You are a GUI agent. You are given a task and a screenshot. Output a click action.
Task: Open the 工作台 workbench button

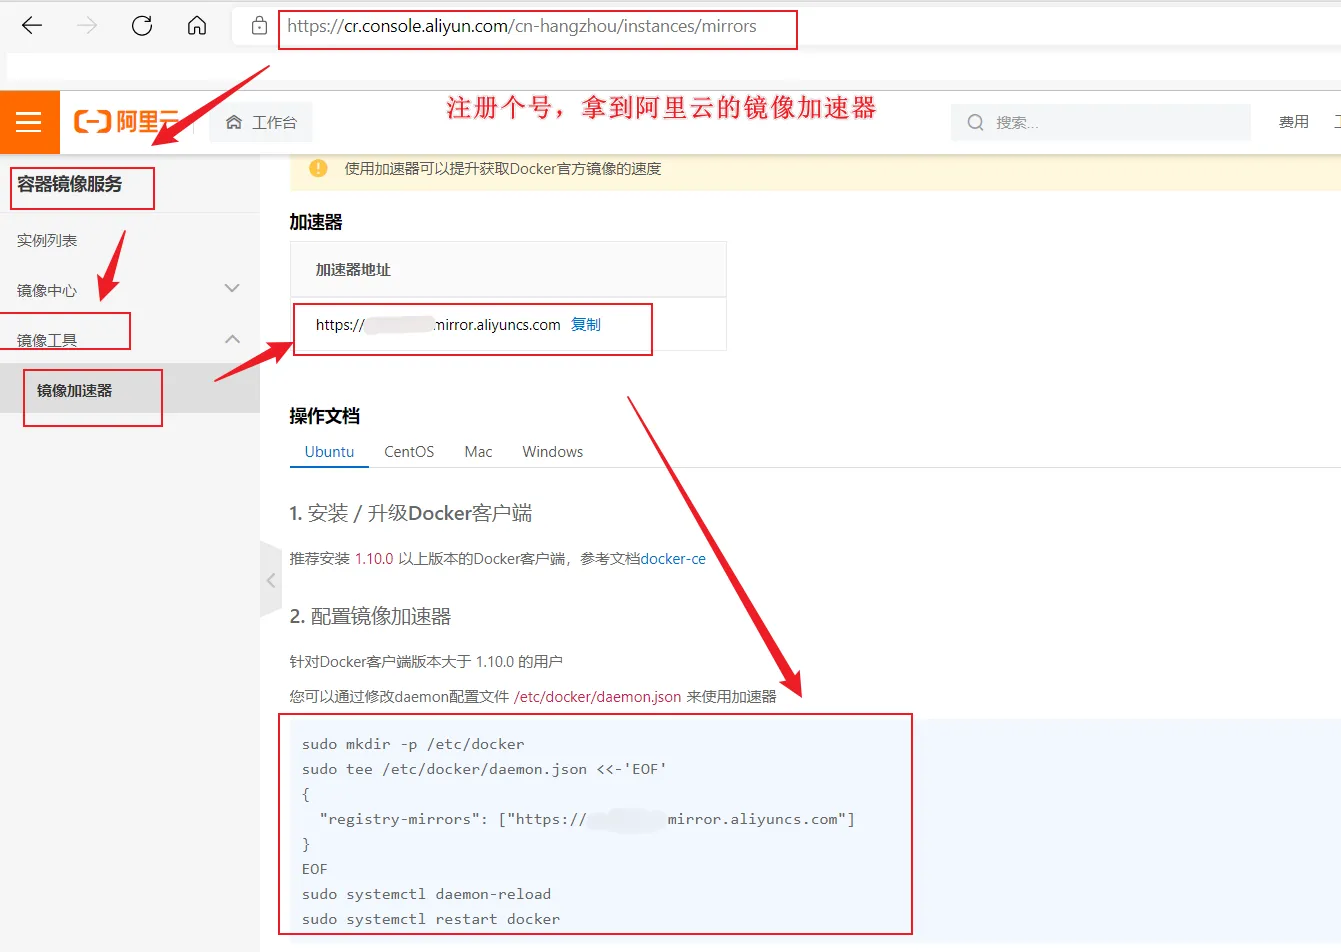261,122
